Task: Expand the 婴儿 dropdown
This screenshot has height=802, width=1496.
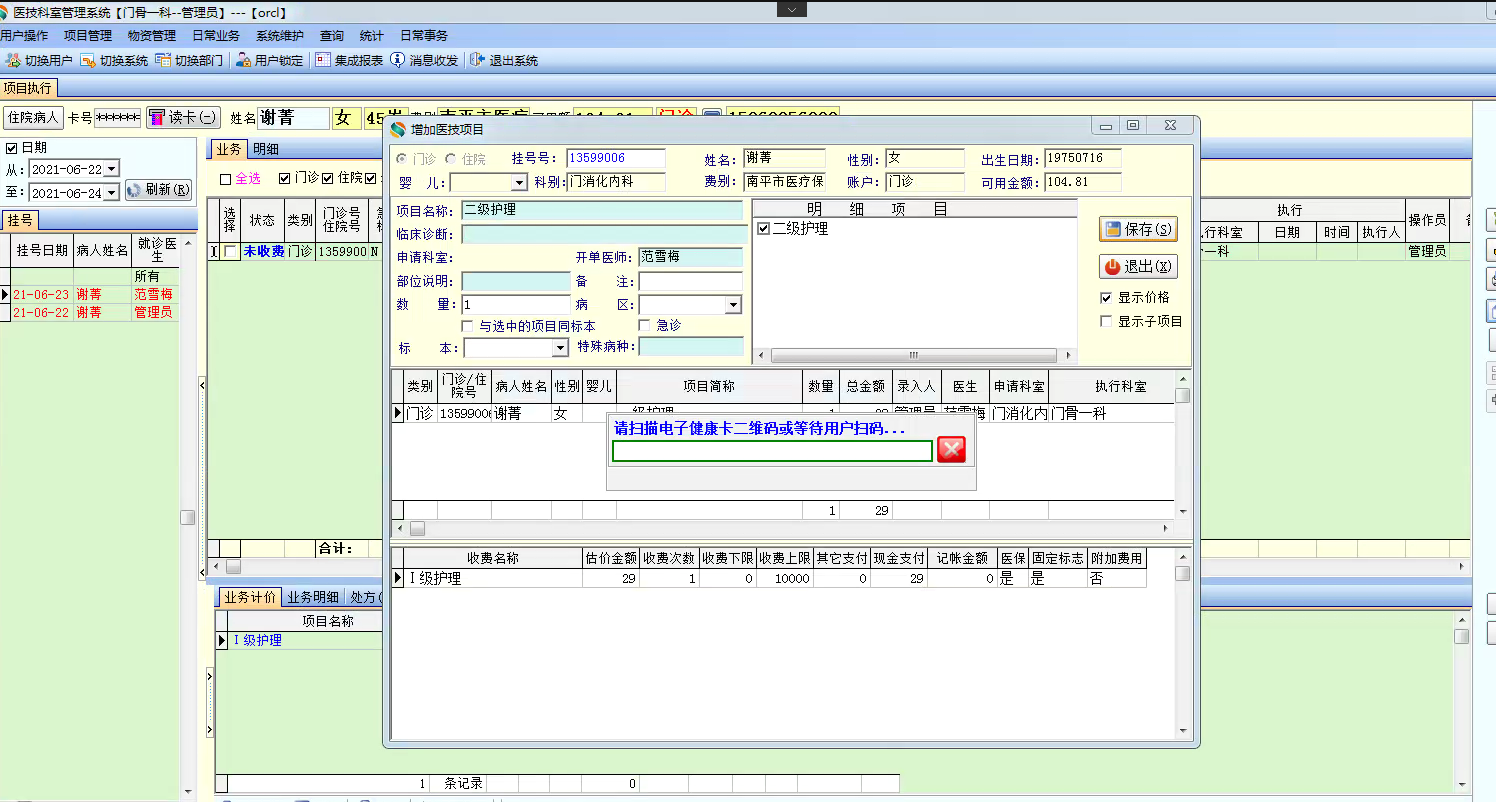Action: [519, 183]
